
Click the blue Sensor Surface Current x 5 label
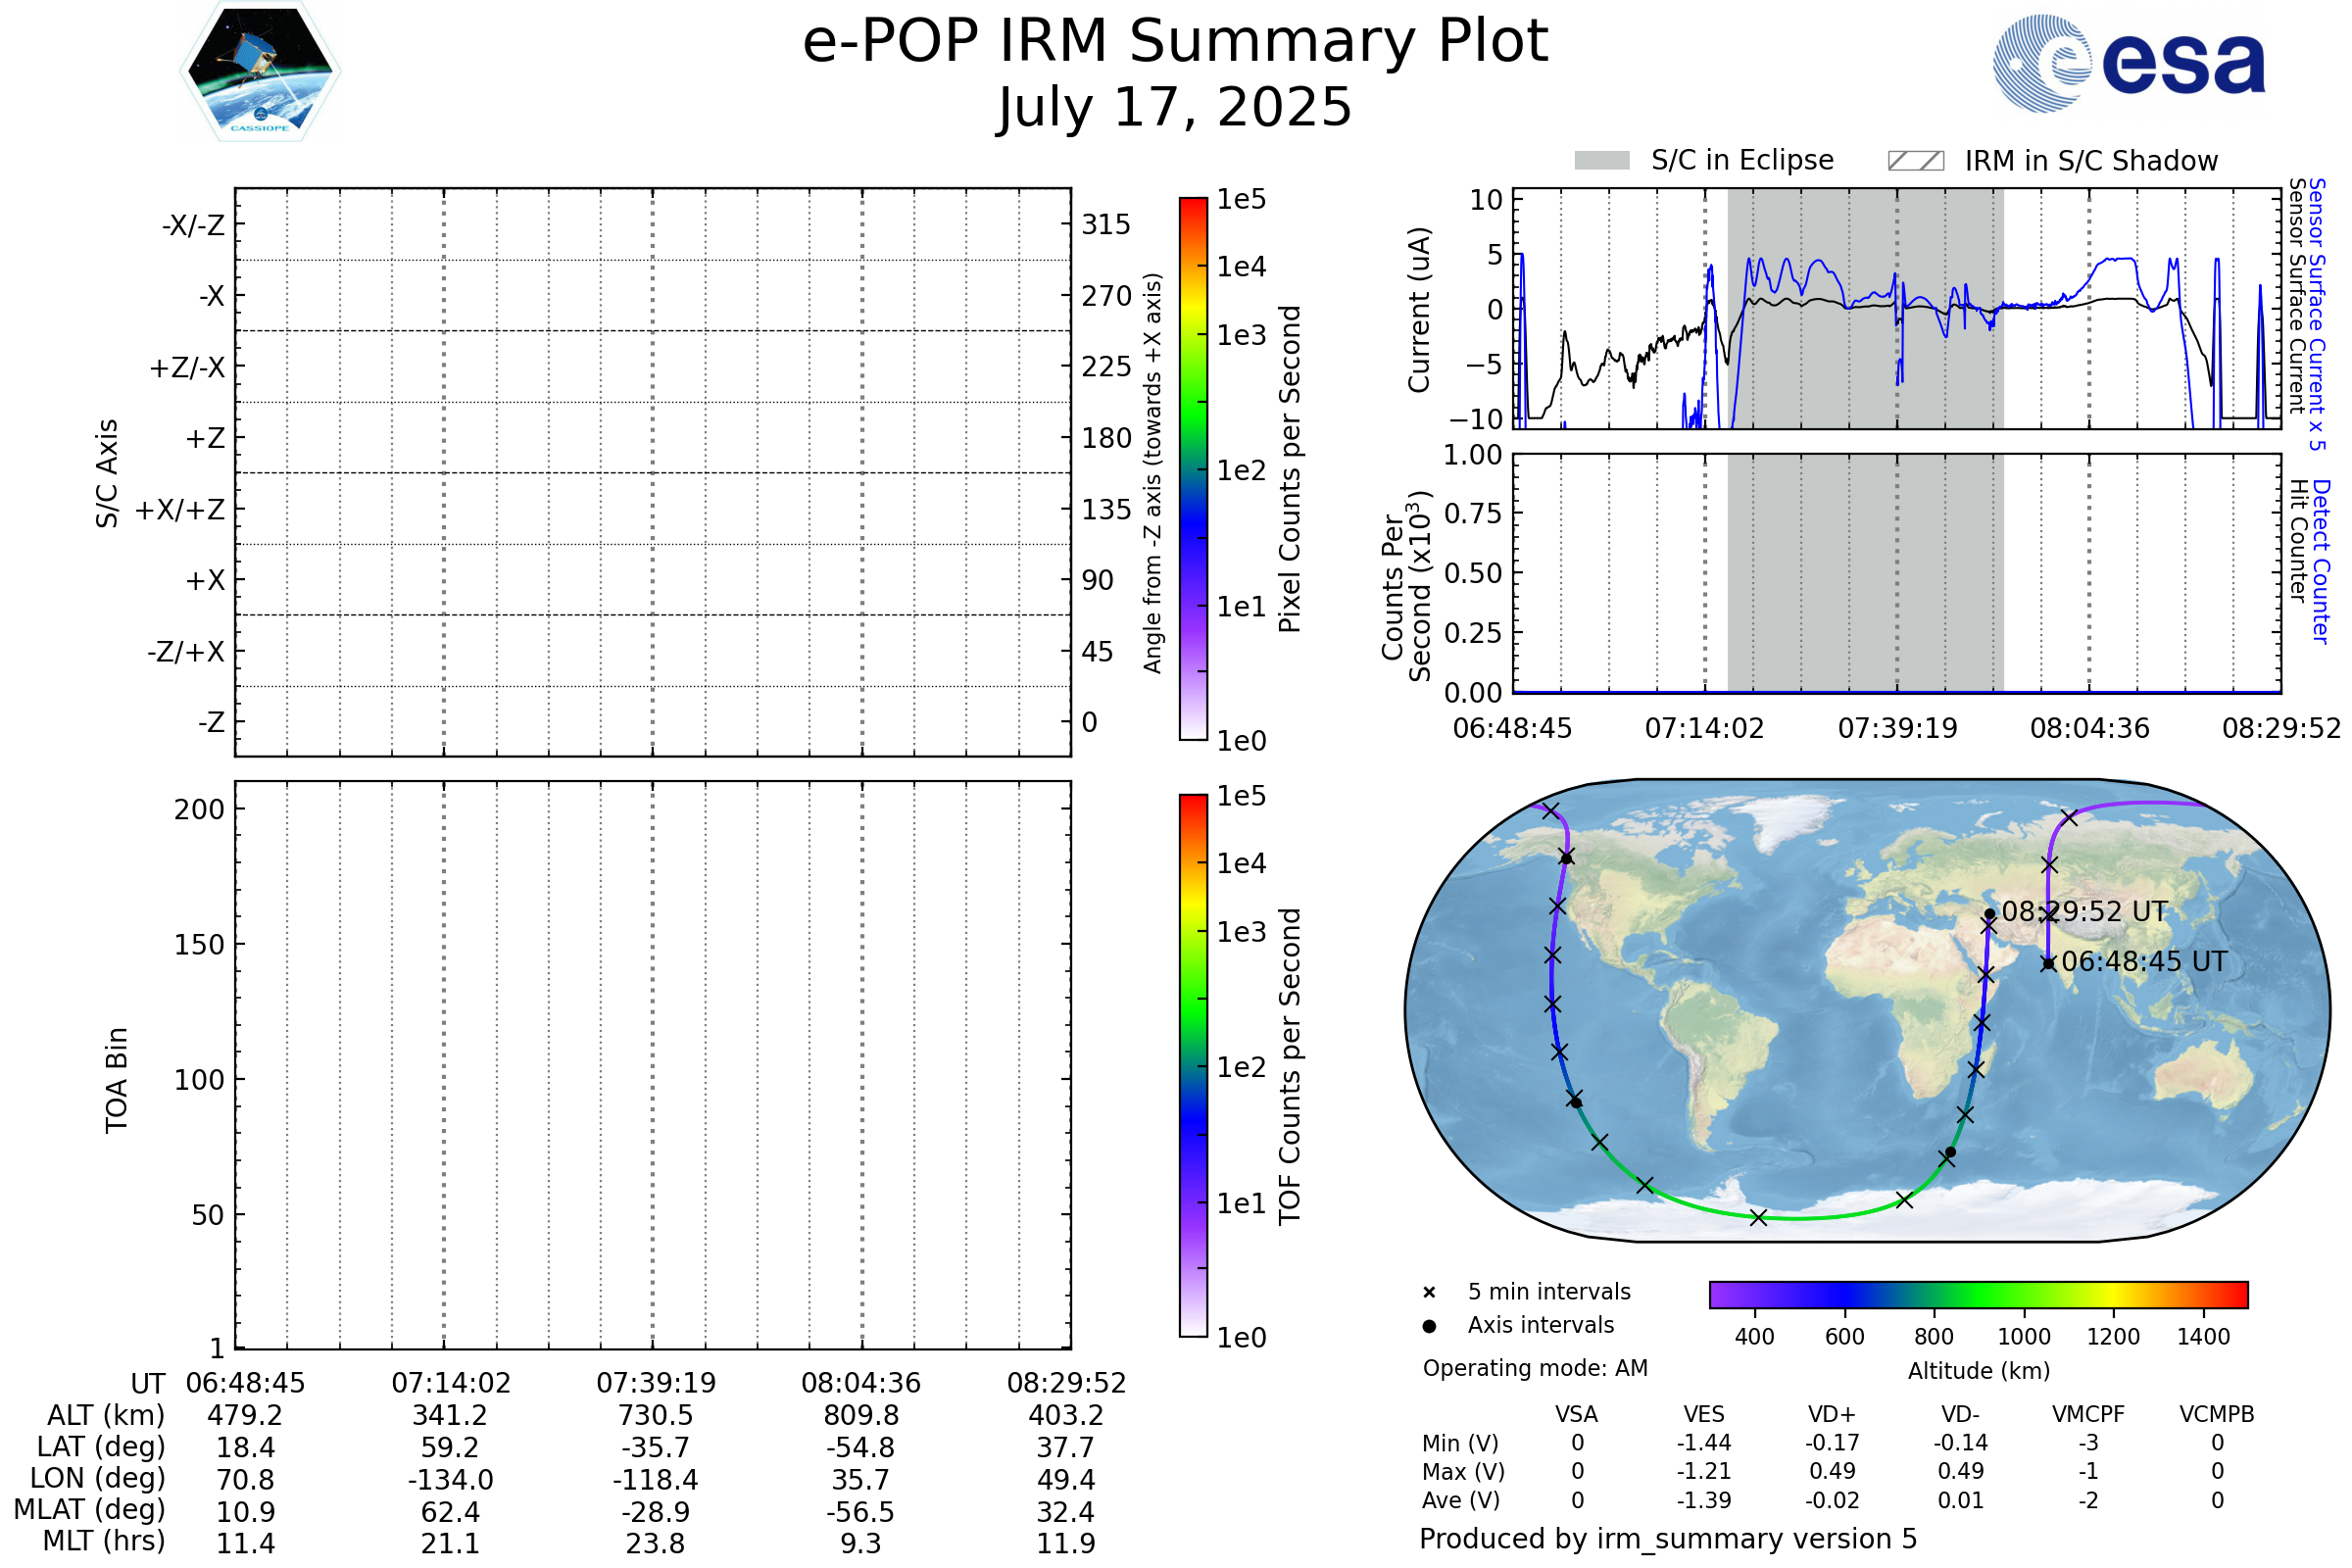coord(2316,314)
